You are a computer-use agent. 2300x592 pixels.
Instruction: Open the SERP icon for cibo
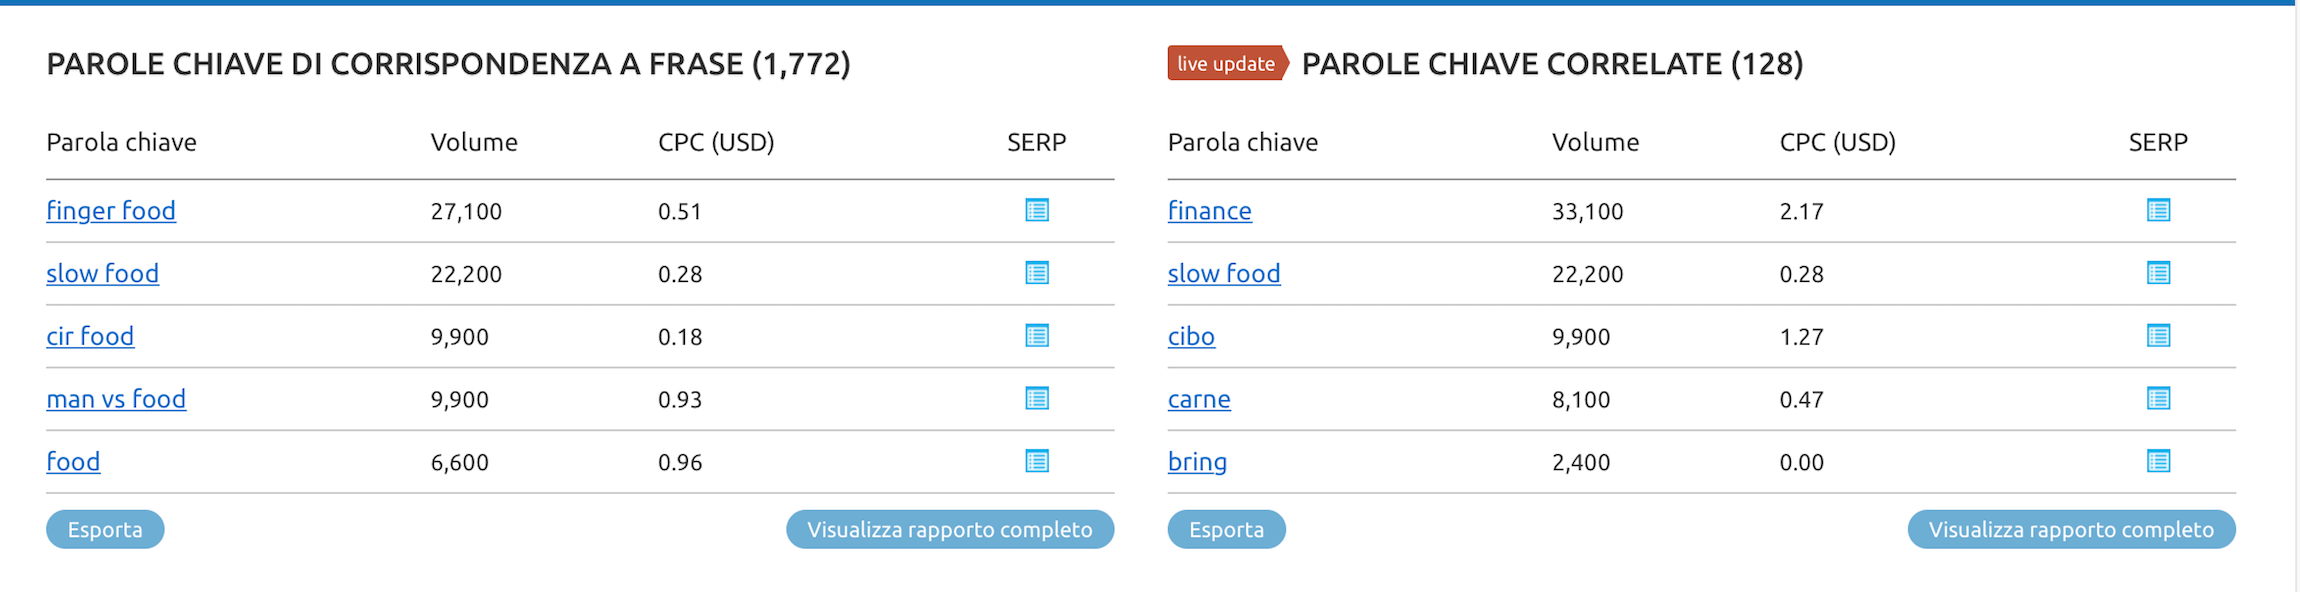(2159, 336)
